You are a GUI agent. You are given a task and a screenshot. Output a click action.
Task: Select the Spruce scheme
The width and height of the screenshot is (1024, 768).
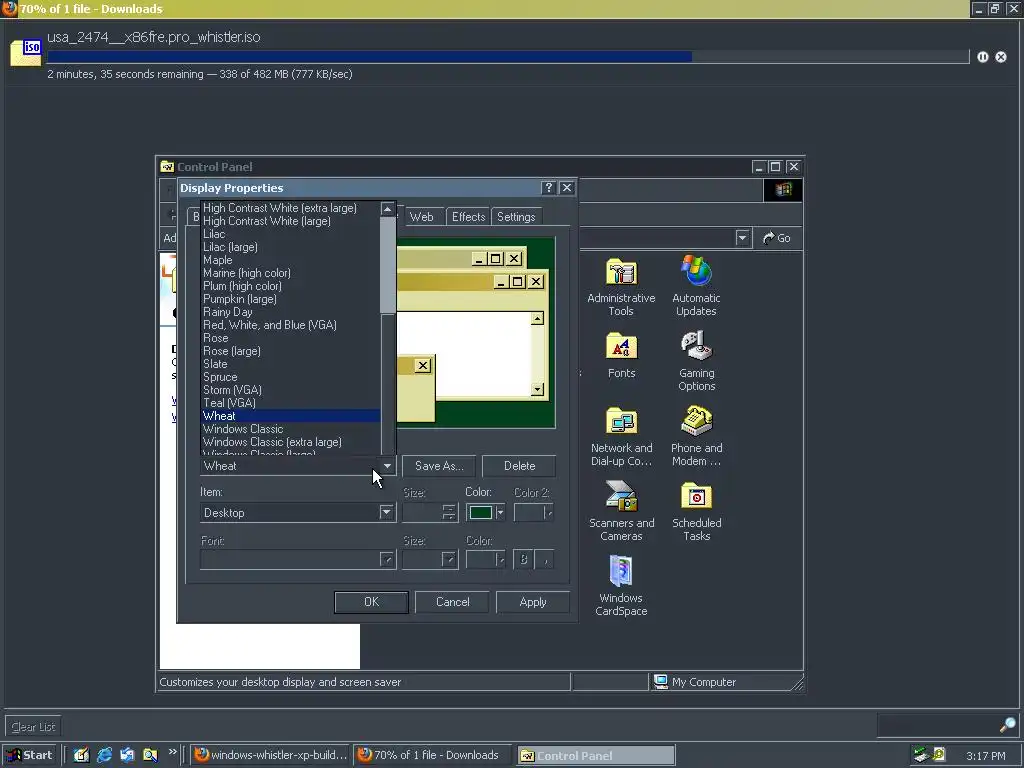(x=290, y=377)
